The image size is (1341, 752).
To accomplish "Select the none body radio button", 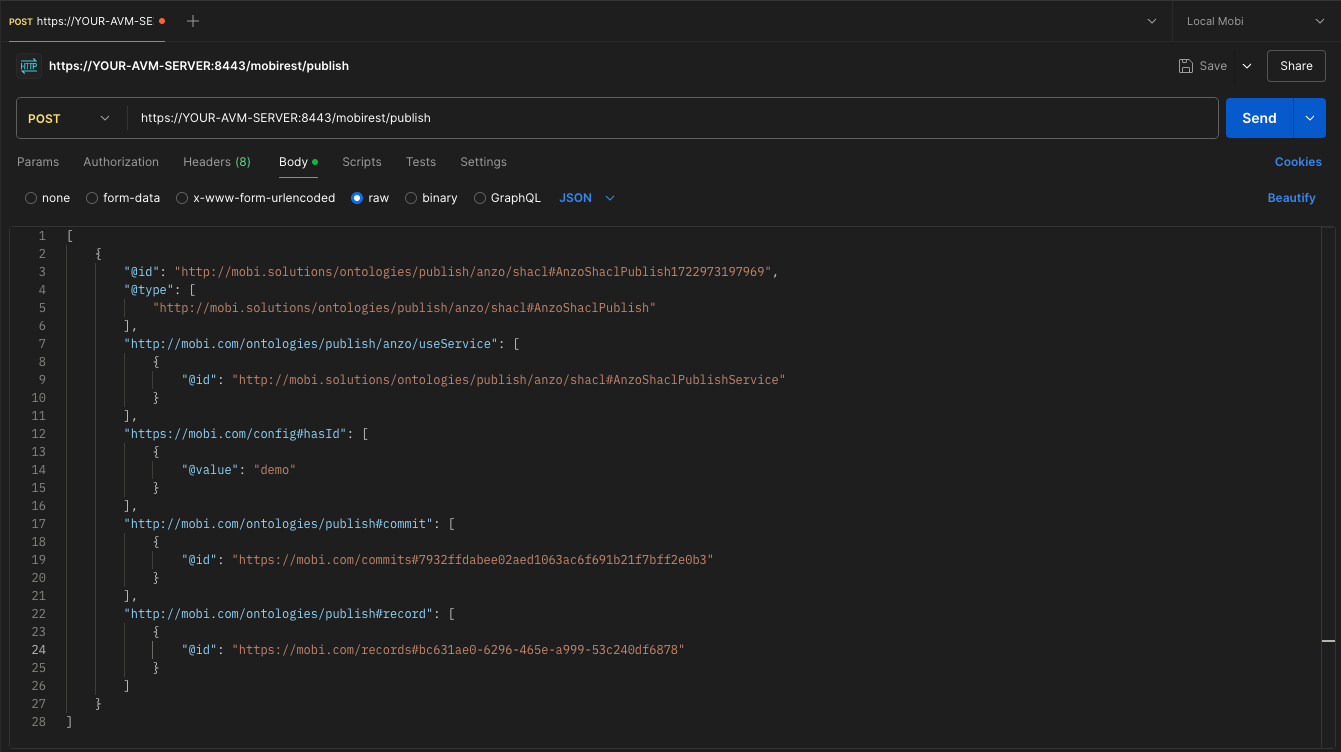I will tap(31, 198).
